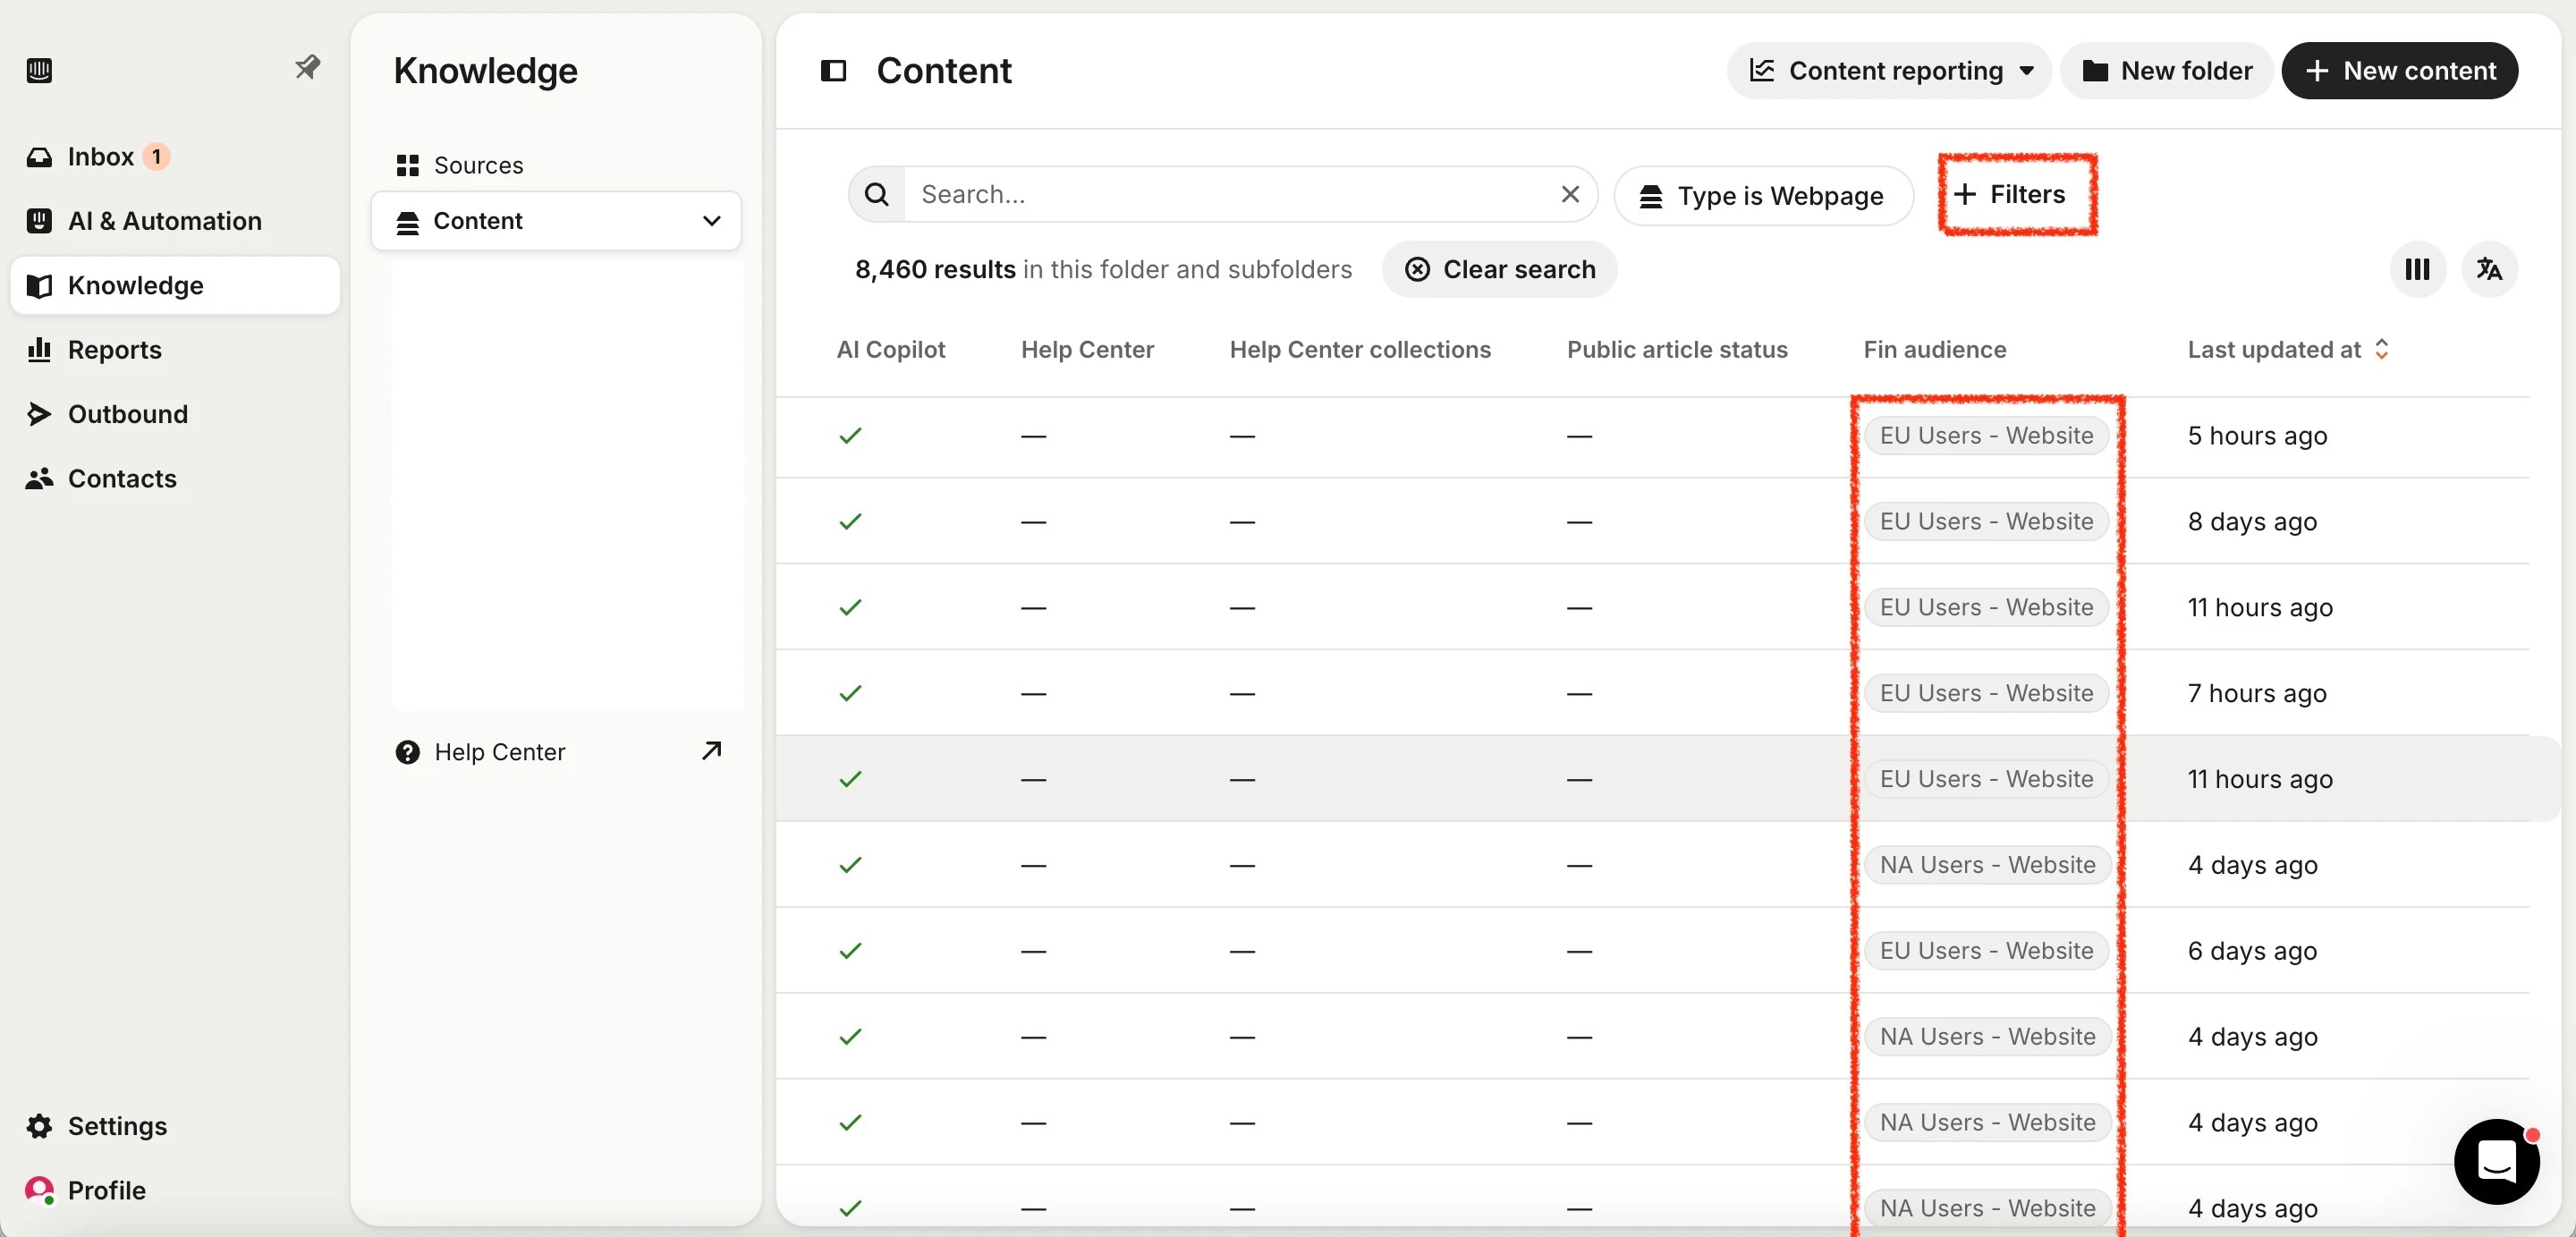Click the '6 days ago' timestamp
The height and width of the screenshot is (1237, 2576).
point(2252,952)
